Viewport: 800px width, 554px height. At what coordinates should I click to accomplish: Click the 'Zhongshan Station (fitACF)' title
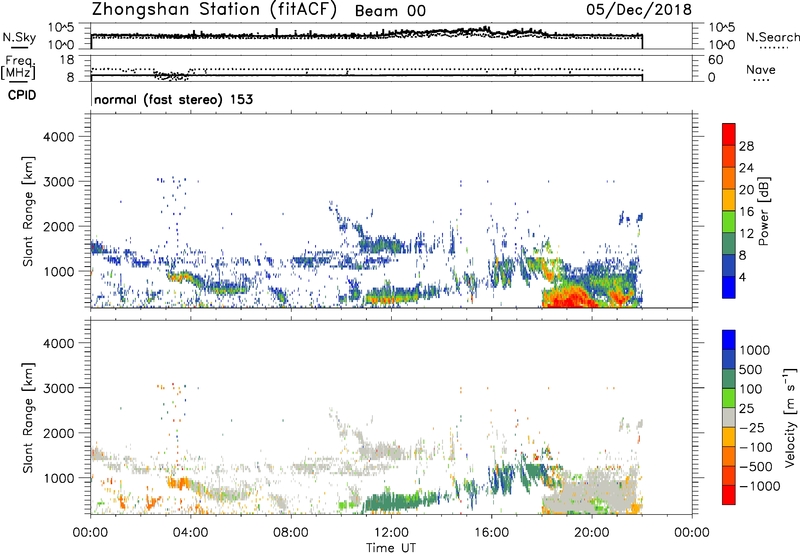[214, 10]
